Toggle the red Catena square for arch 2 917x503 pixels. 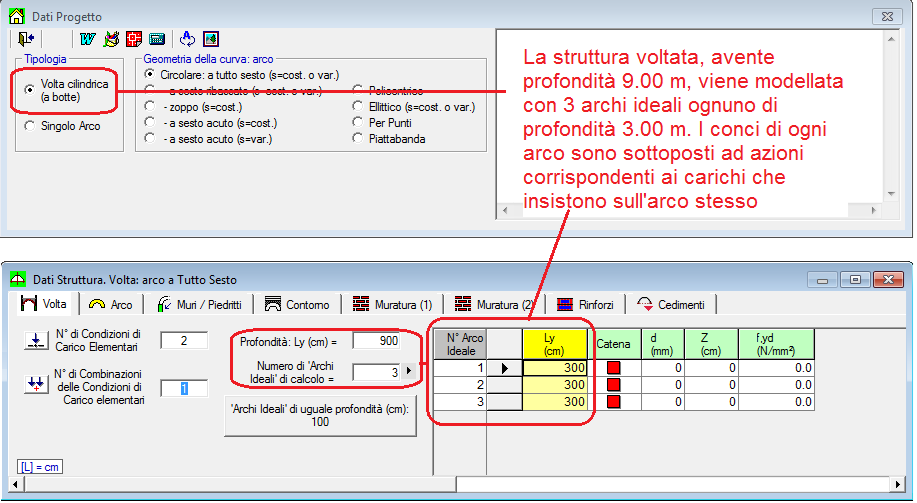pyautogui.click(x=614, y=385)
